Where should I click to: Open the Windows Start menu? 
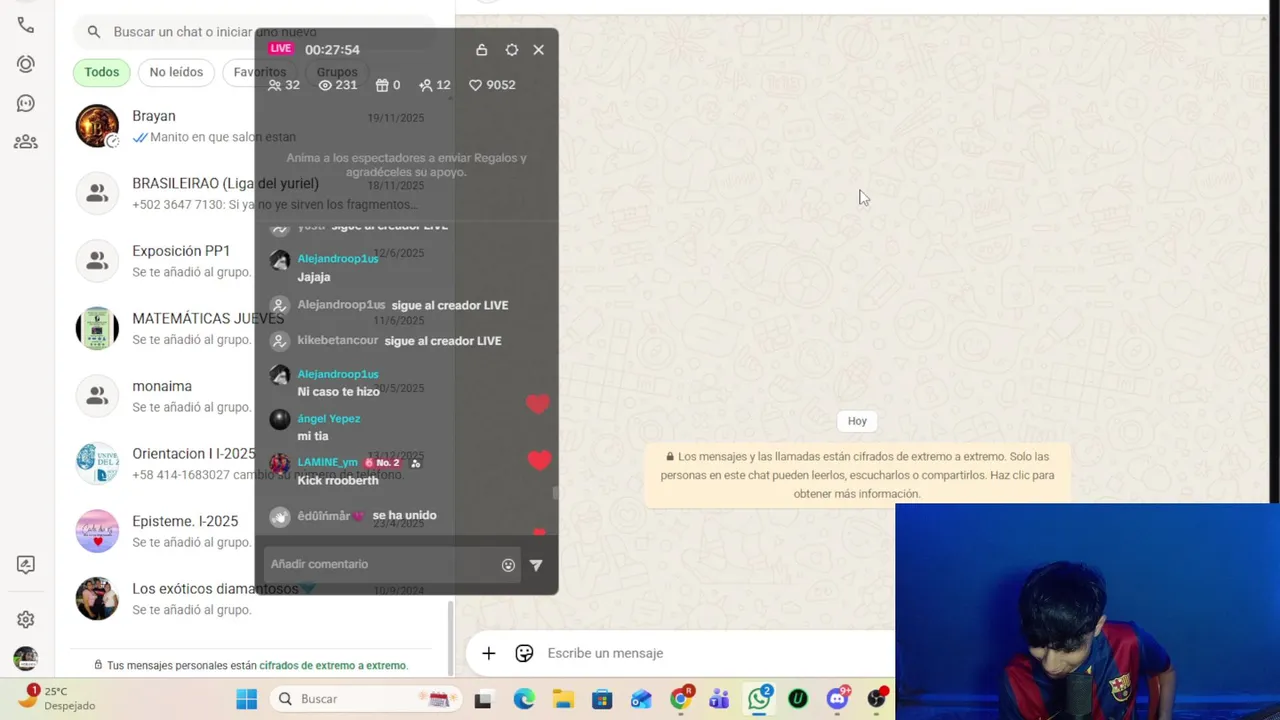(246, 699)
